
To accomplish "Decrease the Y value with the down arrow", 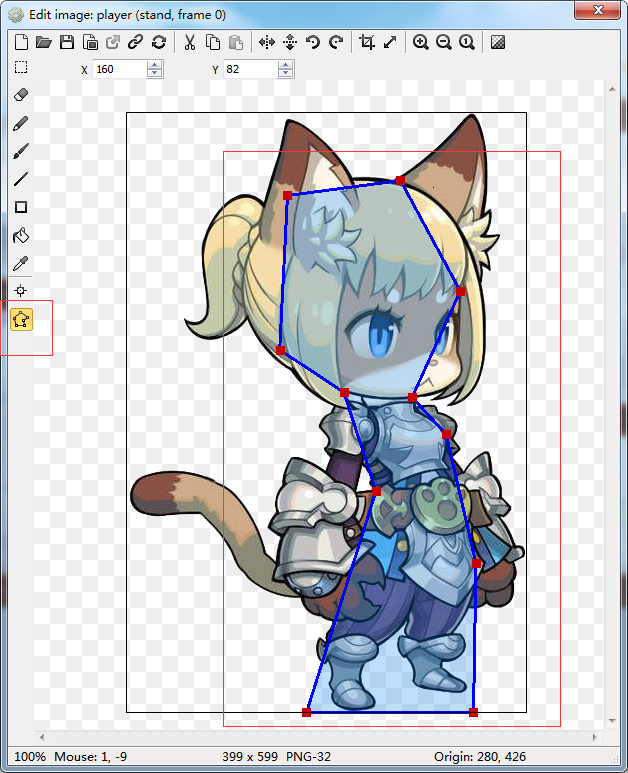I will [x=285, y=73].
